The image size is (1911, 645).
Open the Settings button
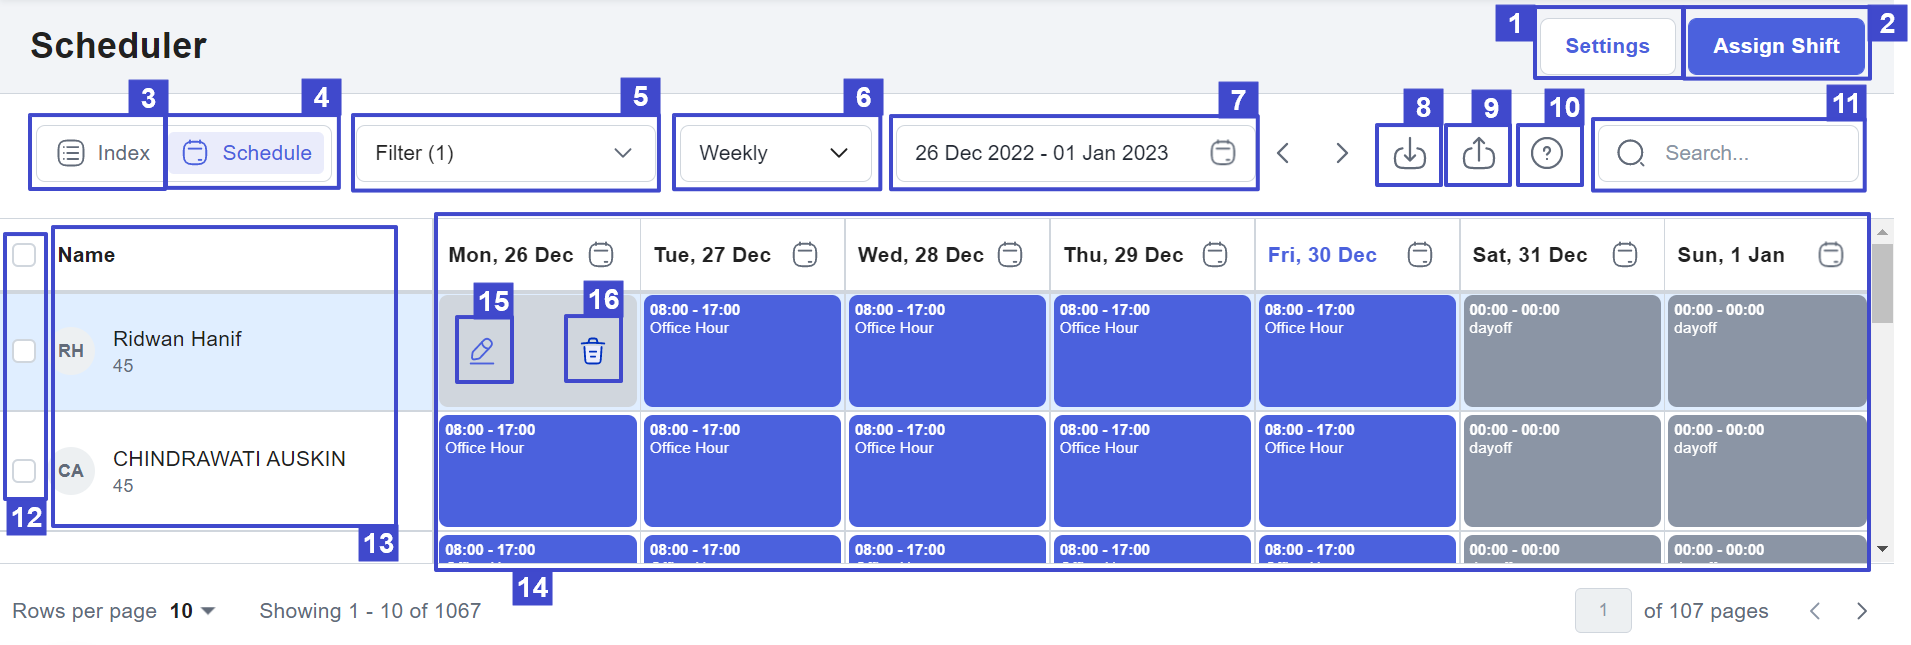click(x=1607, y=46)
